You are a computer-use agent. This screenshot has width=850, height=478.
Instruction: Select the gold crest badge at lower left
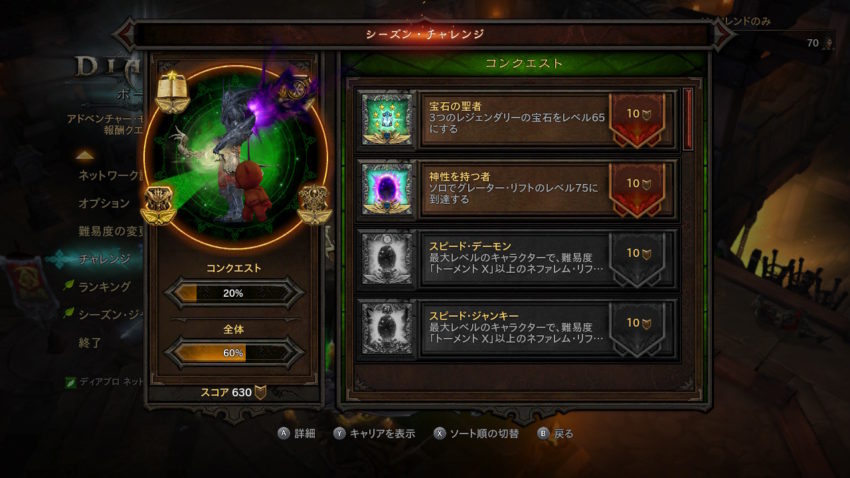tap(159, 205)
